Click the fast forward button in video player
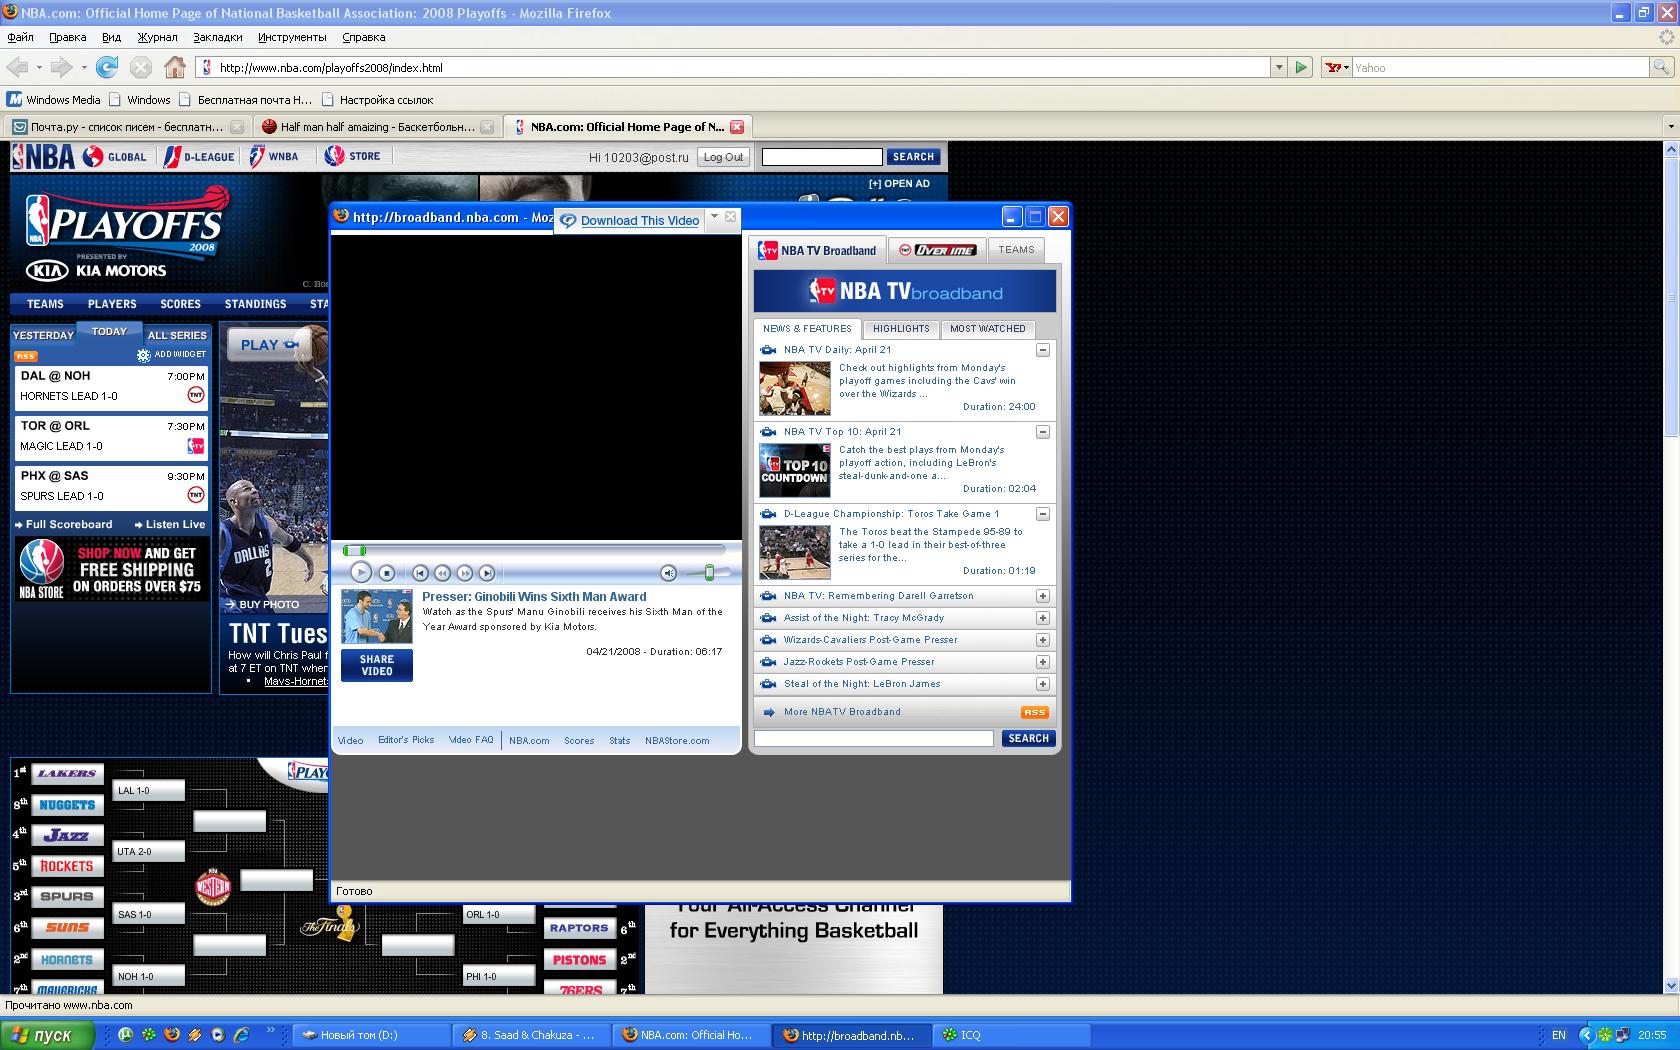This screenshot has width=1680, height=1050. [x=464, y=573]
